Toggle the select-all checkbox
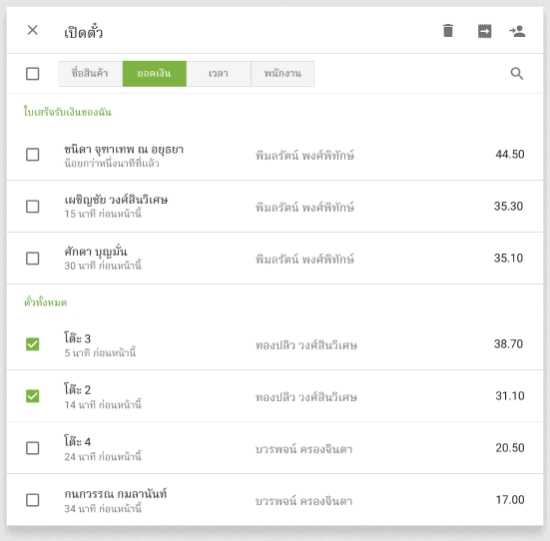The width and height of the screenshot is (550, 541). pos(33,74)
